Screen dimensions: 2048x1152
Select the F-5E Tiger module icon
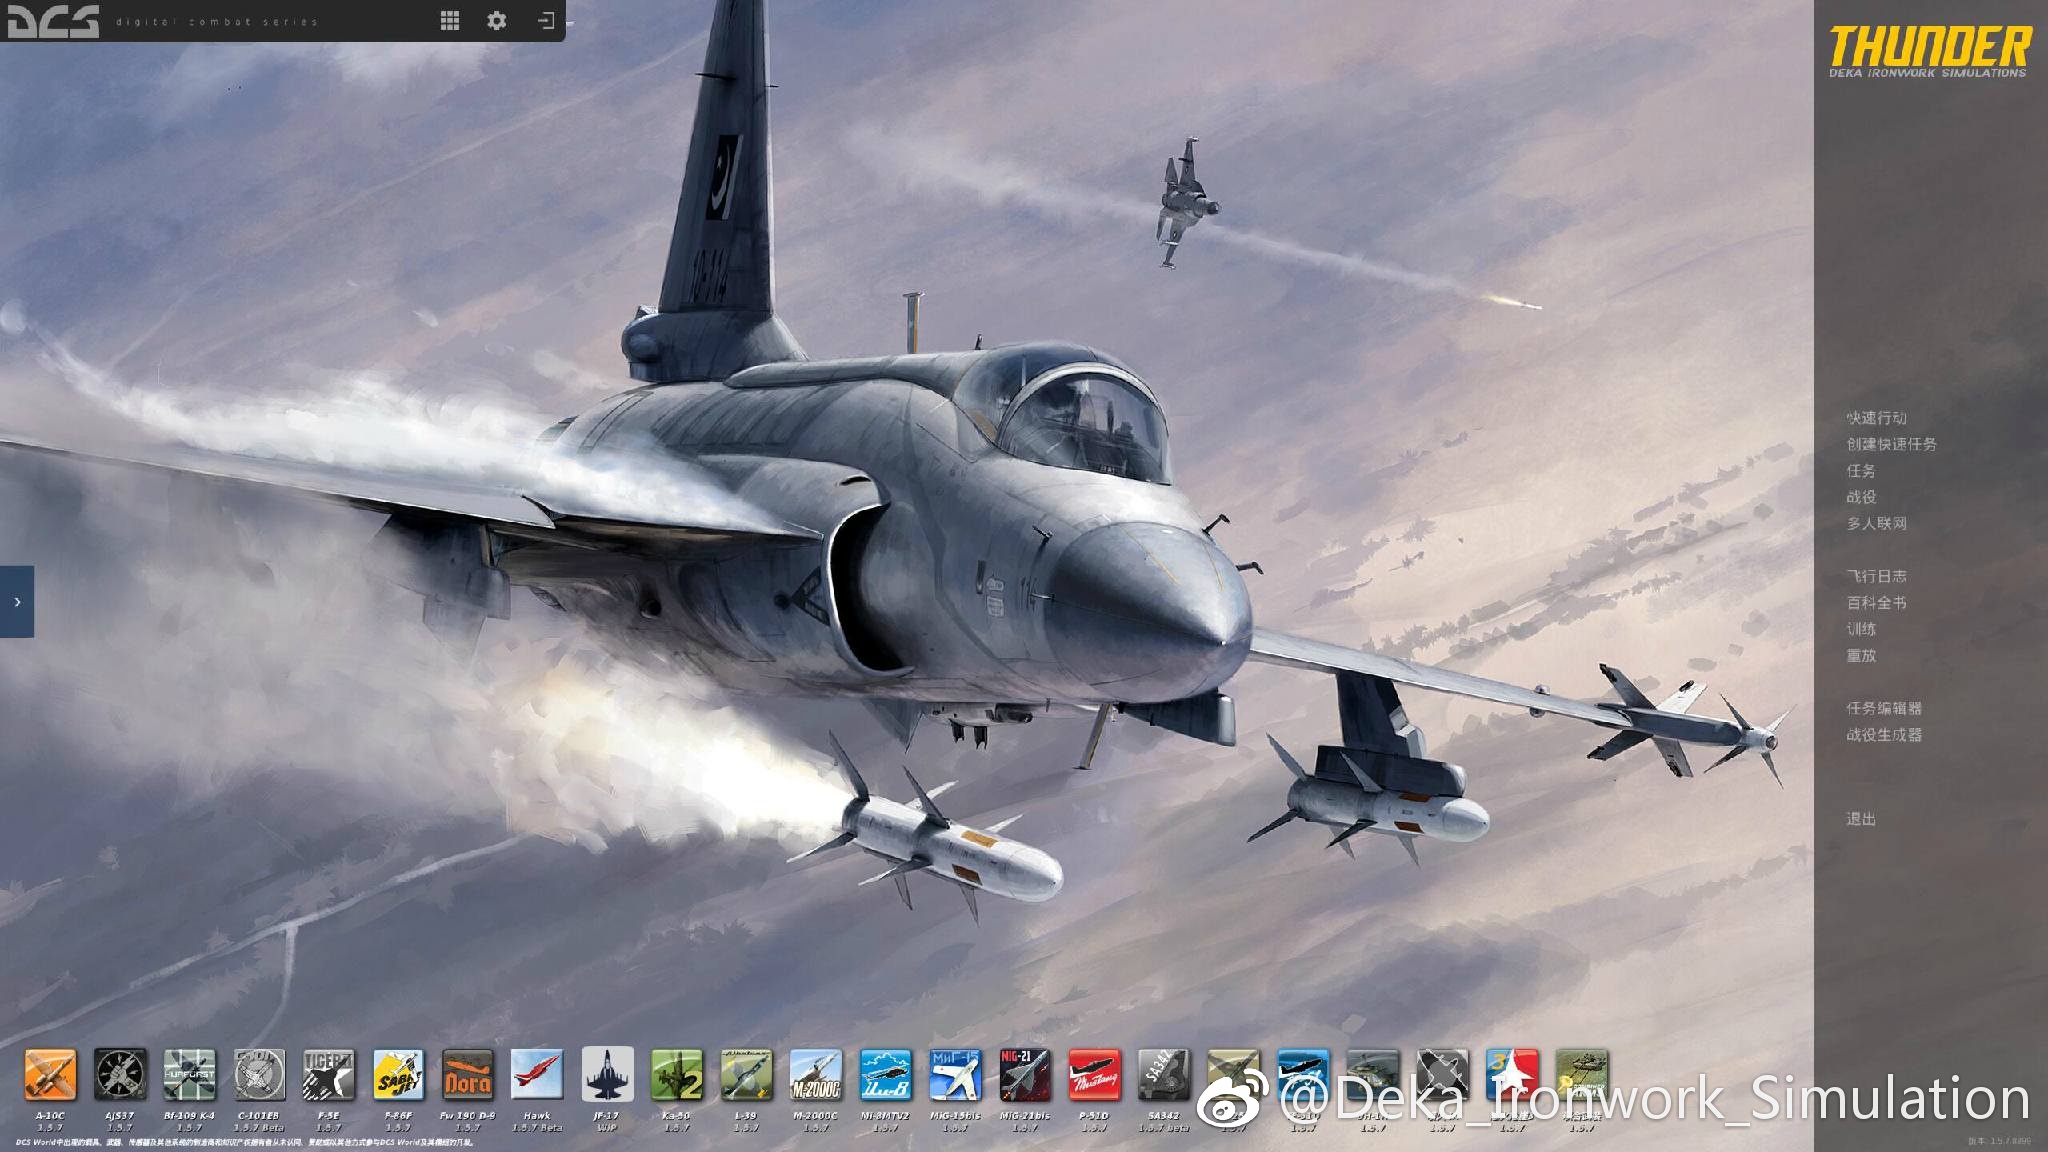point(328,1075)
